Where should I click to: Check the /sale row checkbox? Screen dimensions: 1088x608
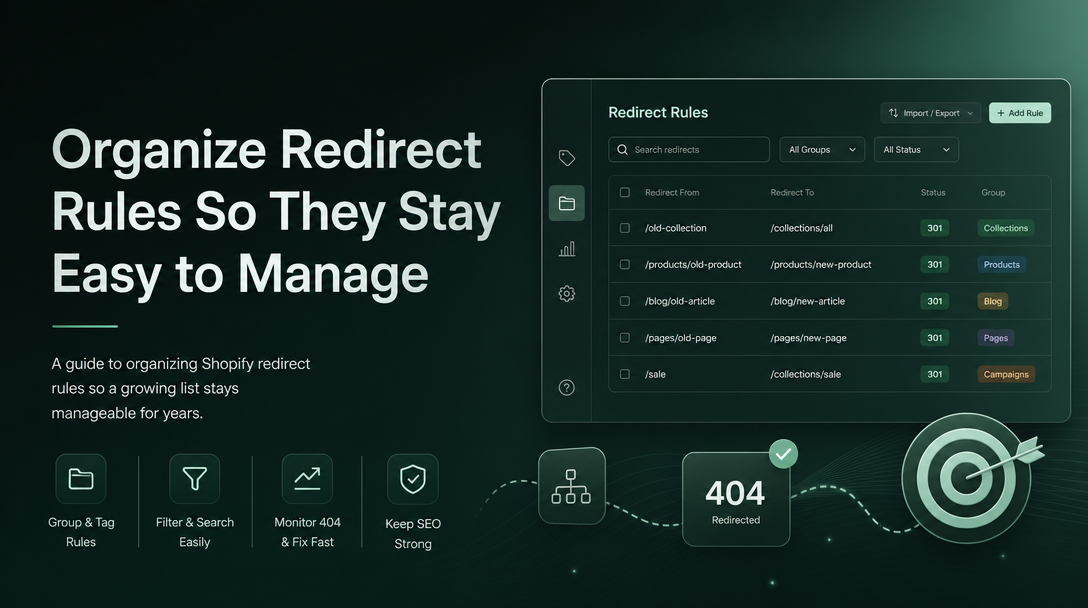point(624,374)
